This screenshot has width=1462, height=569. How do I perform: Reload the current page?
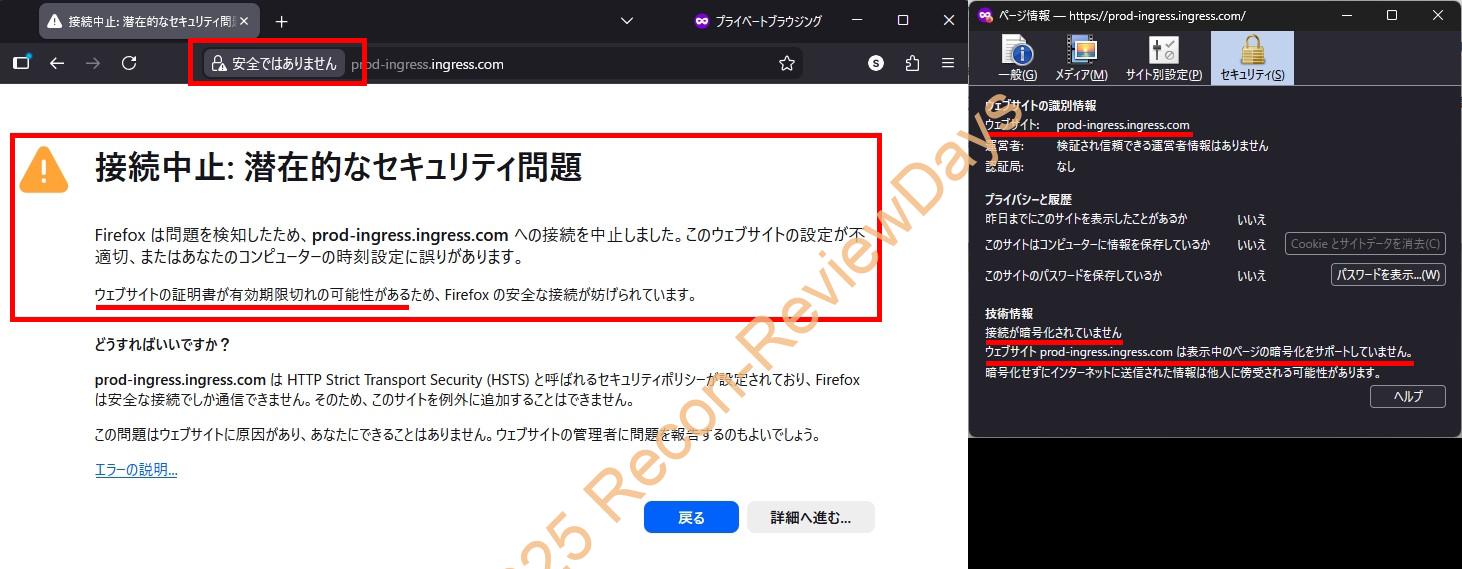click(x=129, y=63)
